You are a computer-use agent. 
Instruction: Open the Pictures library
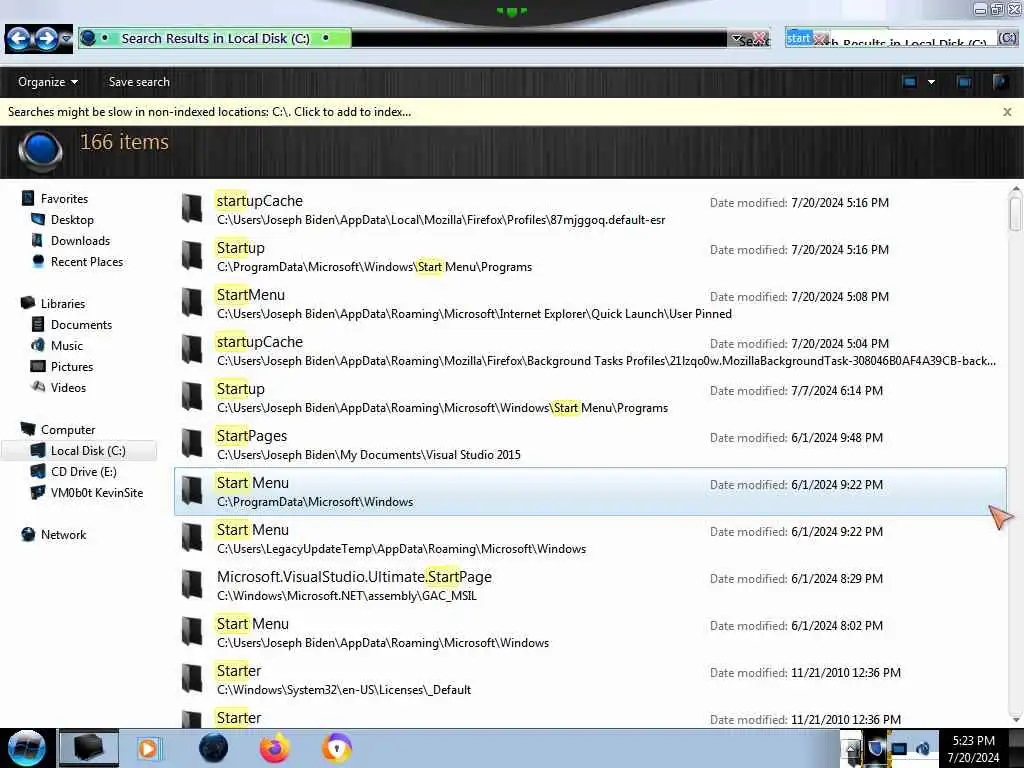(72, 366)
